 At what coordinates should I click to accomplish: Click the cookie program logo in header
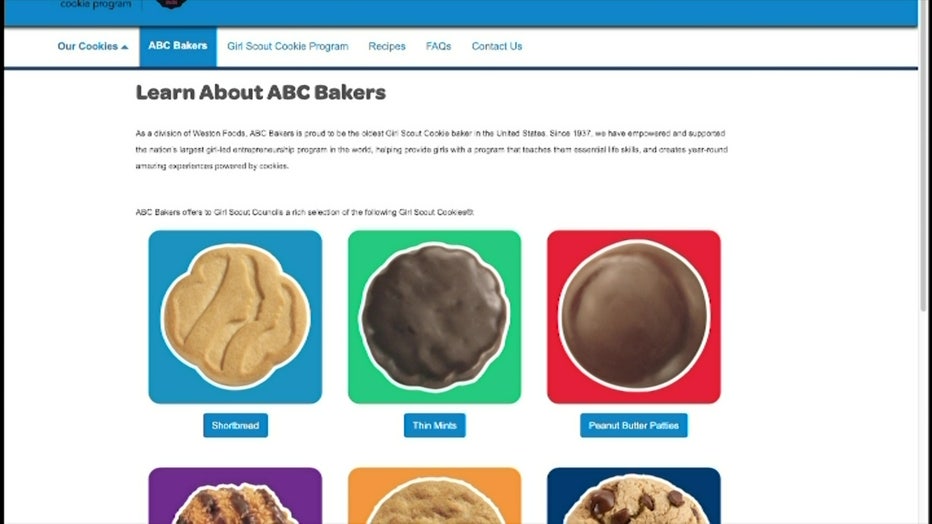96,4
